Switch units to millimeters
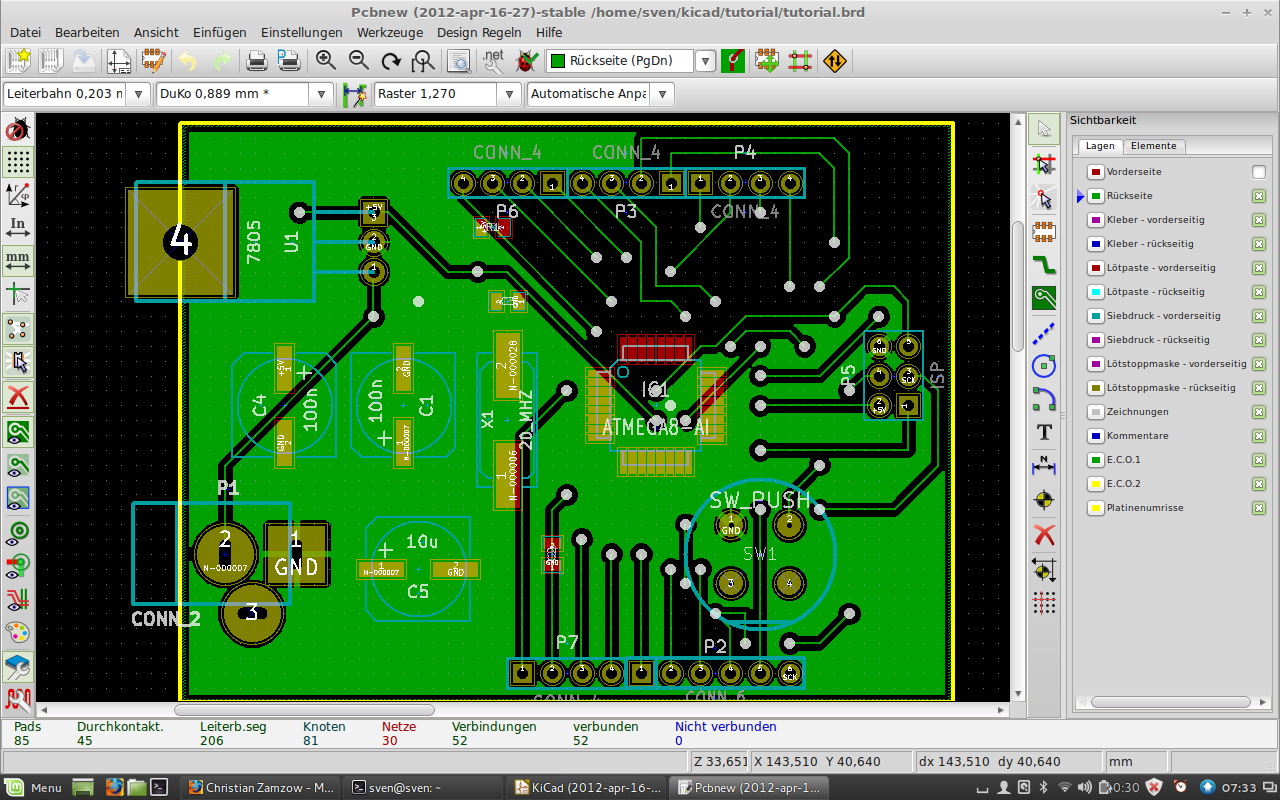Image resolution: width=1280 pixels, height=800 pixels. pos(18,260)
